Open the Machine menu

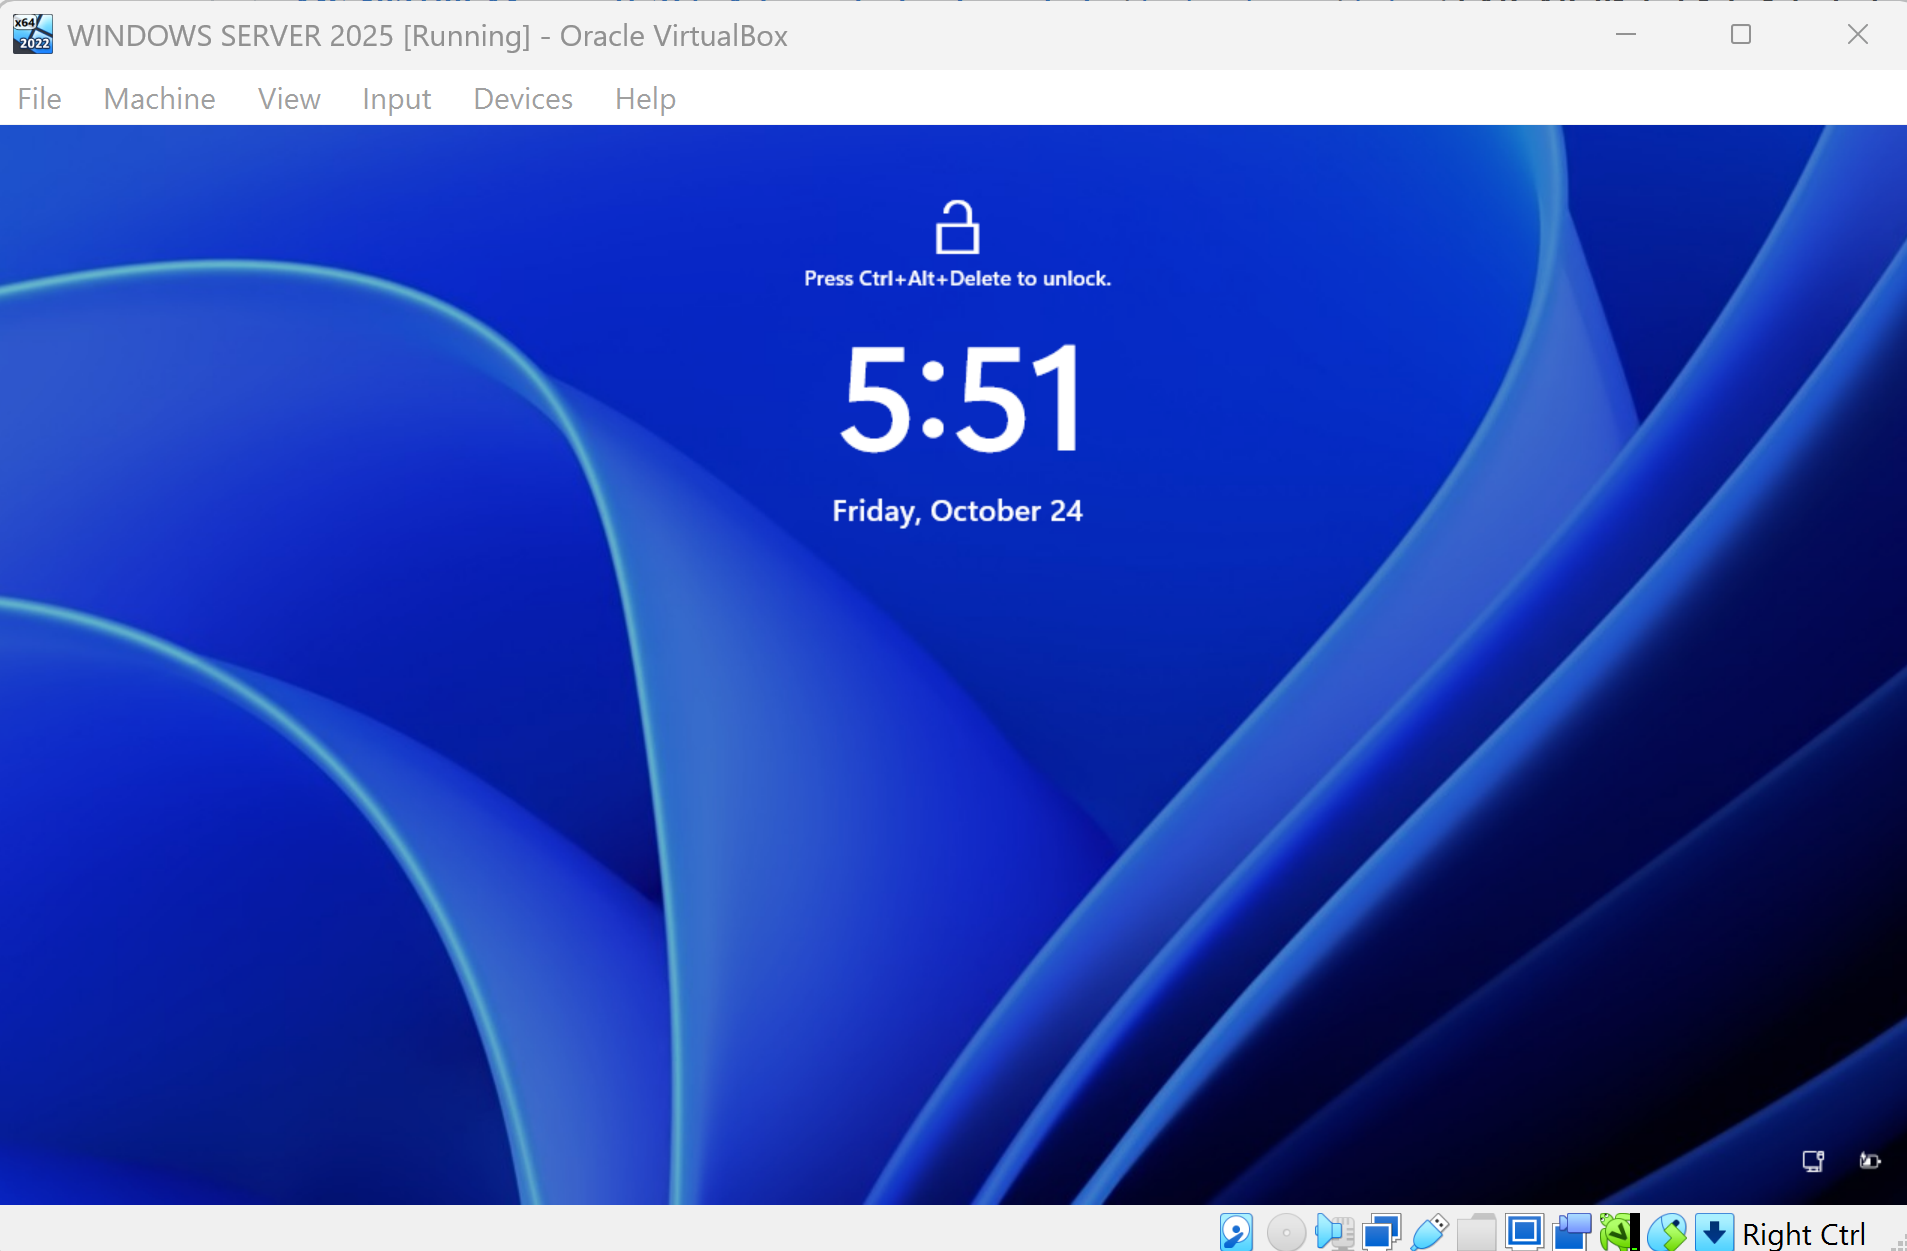159,98
